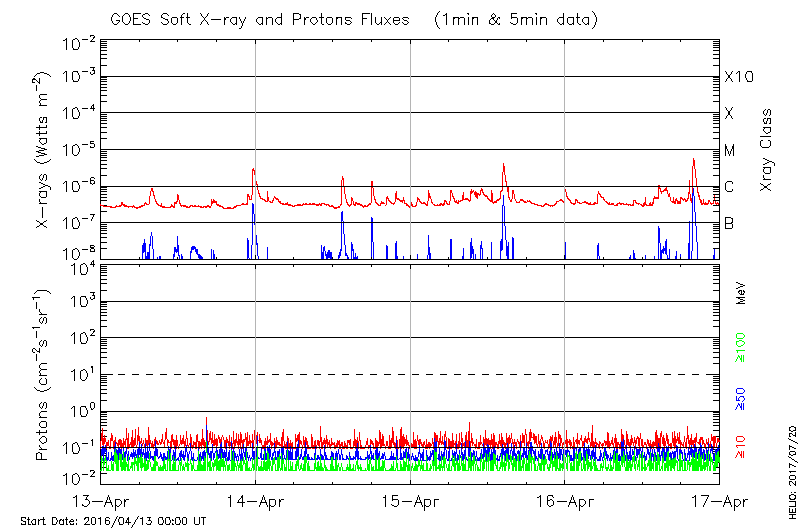Click the blue ≥50 MeV legend label
Image resolution: width=800 pixels, height=530 pixels.
pyautogui.click(x=742, y=398)
